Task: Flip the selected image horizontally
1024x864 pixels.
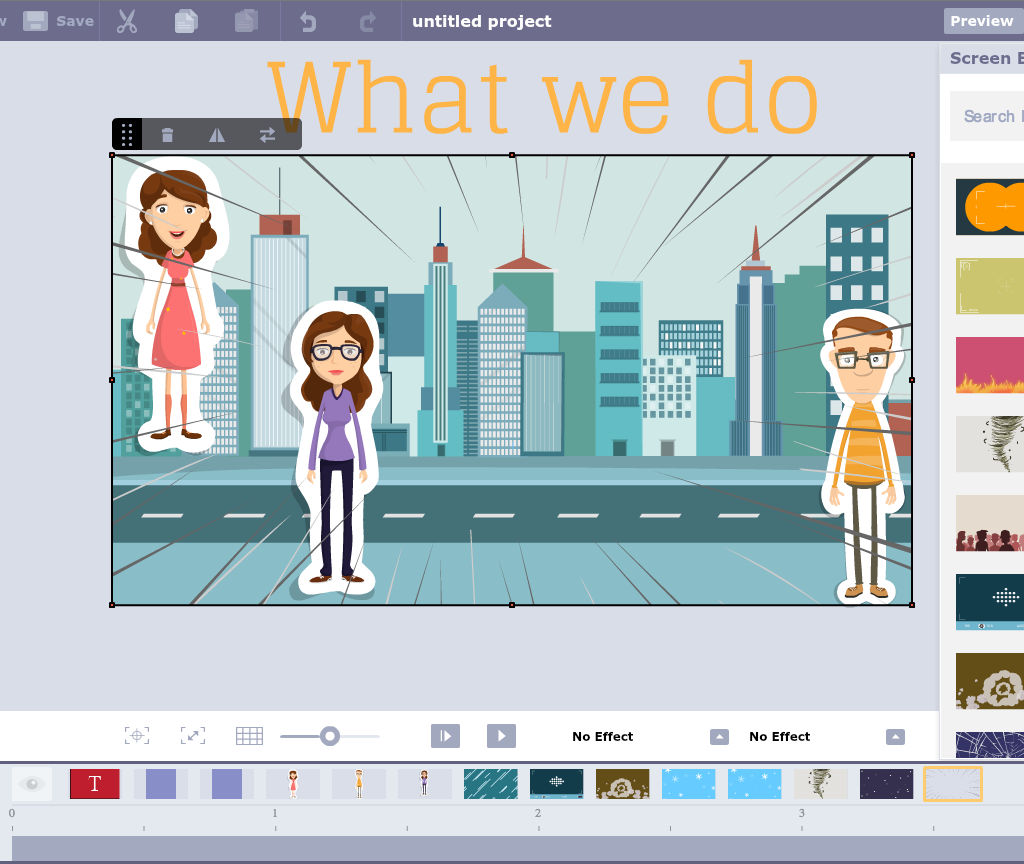Action: (217, 133)
